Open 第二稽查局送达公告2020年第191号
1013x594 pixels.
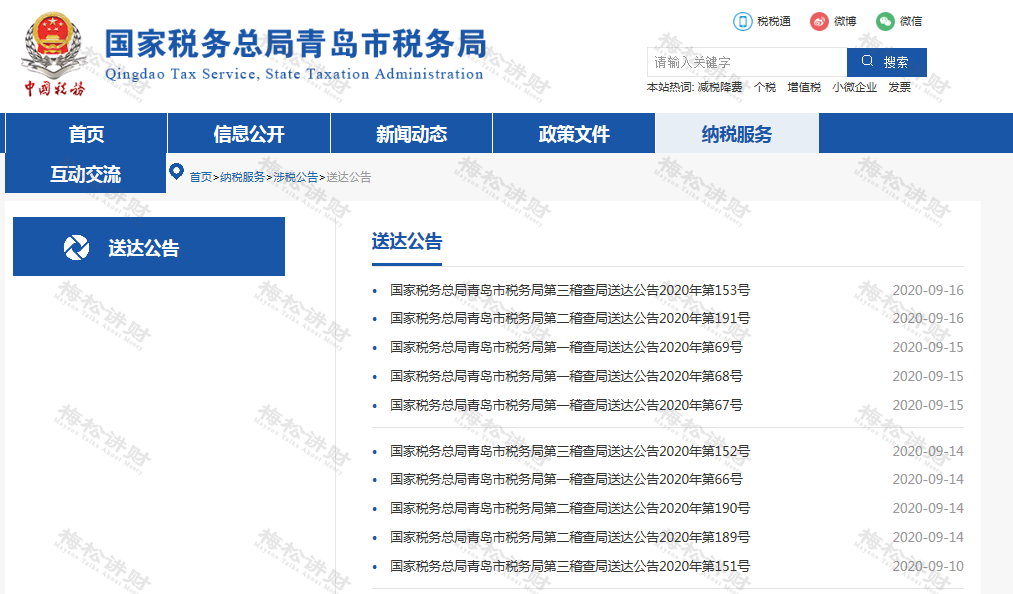[570, 318]
